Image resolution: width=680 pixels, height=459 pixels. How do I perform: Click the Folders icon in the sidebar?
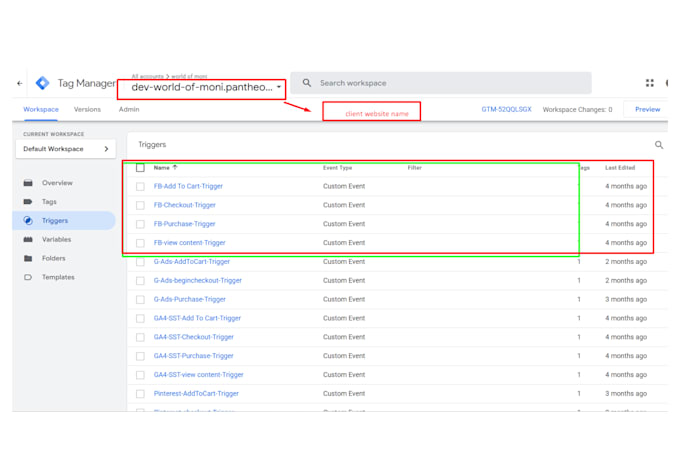pos(28,258)
